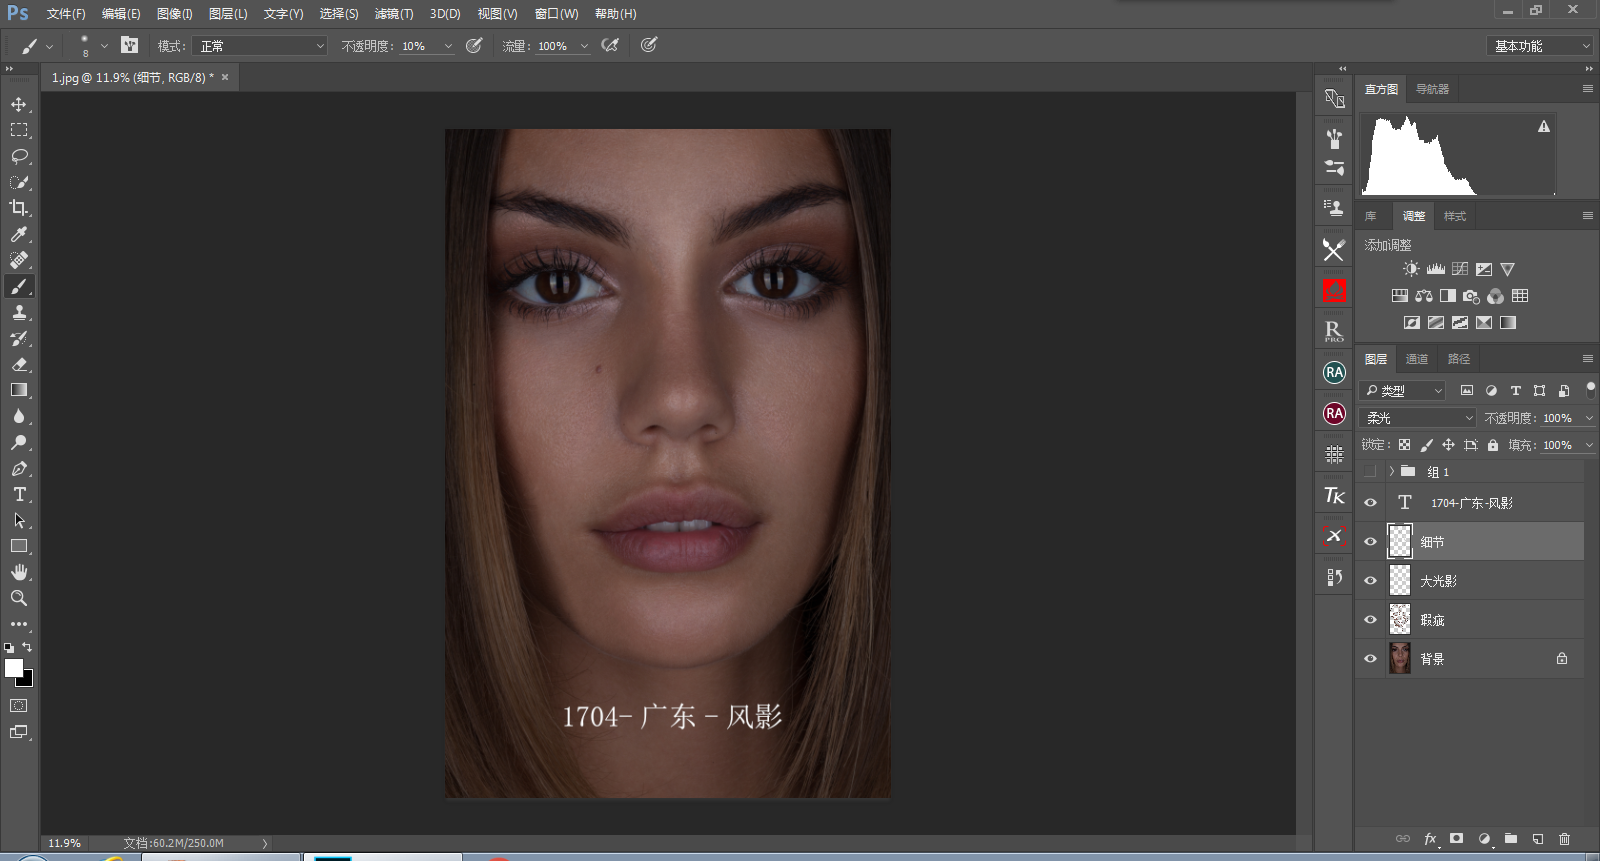Toggle airbrush build-up mode
Screen dimensions: 1600x861
(610, 45)
